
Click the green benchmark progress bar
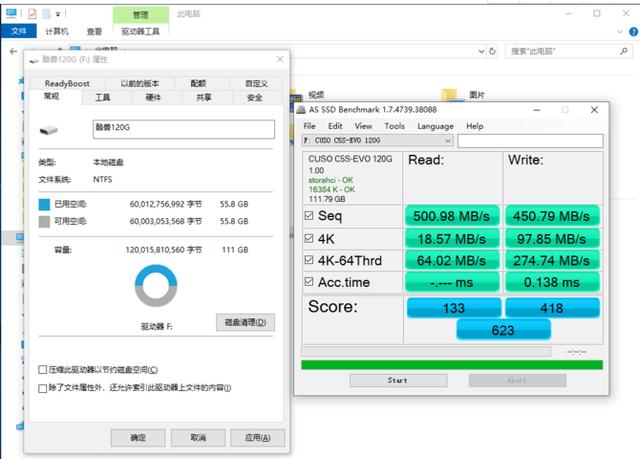[x=452, y=365]
